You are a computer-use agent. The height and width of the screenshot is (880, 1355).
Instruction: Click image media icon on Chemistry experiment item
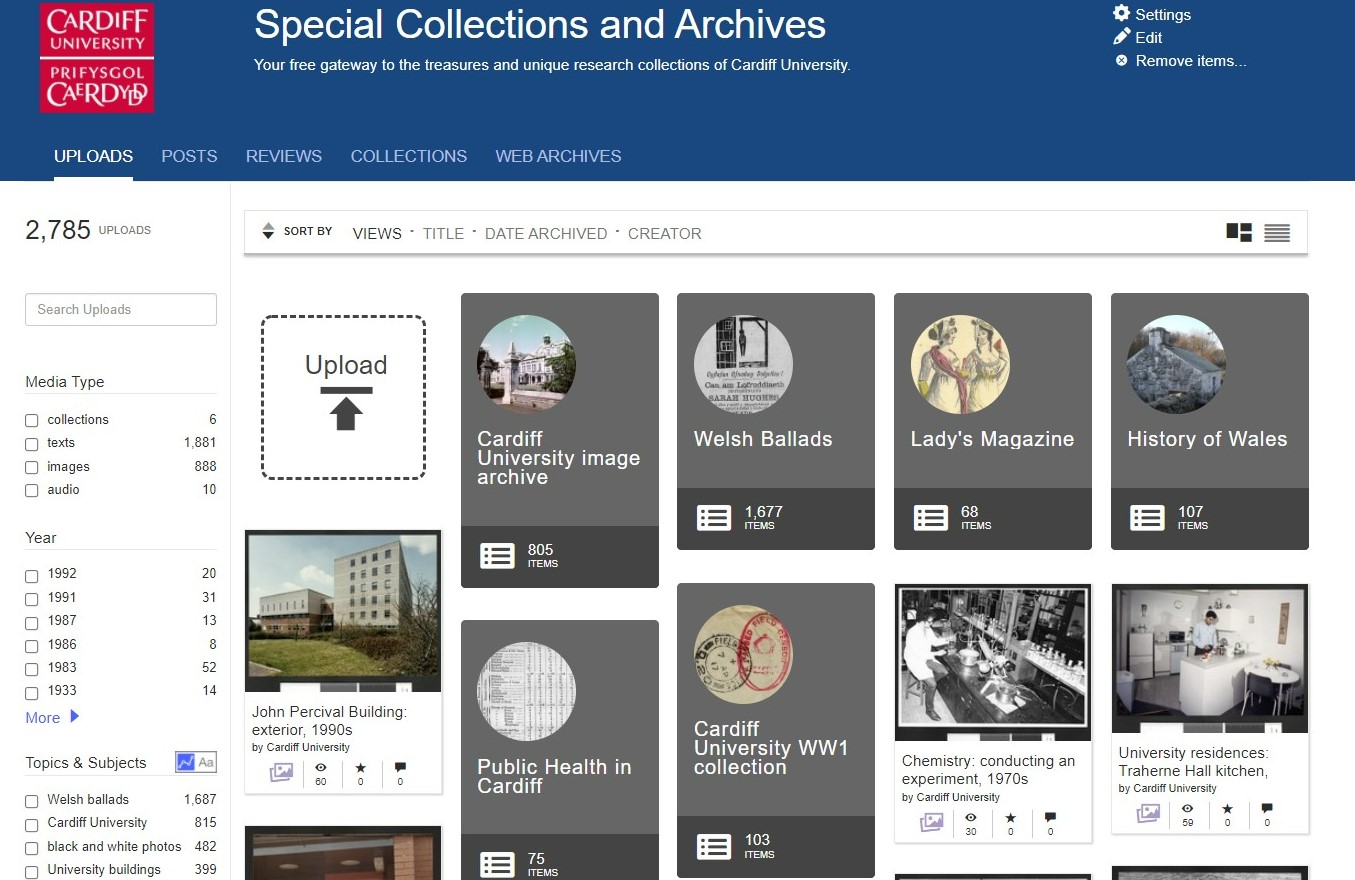(931, 822)
